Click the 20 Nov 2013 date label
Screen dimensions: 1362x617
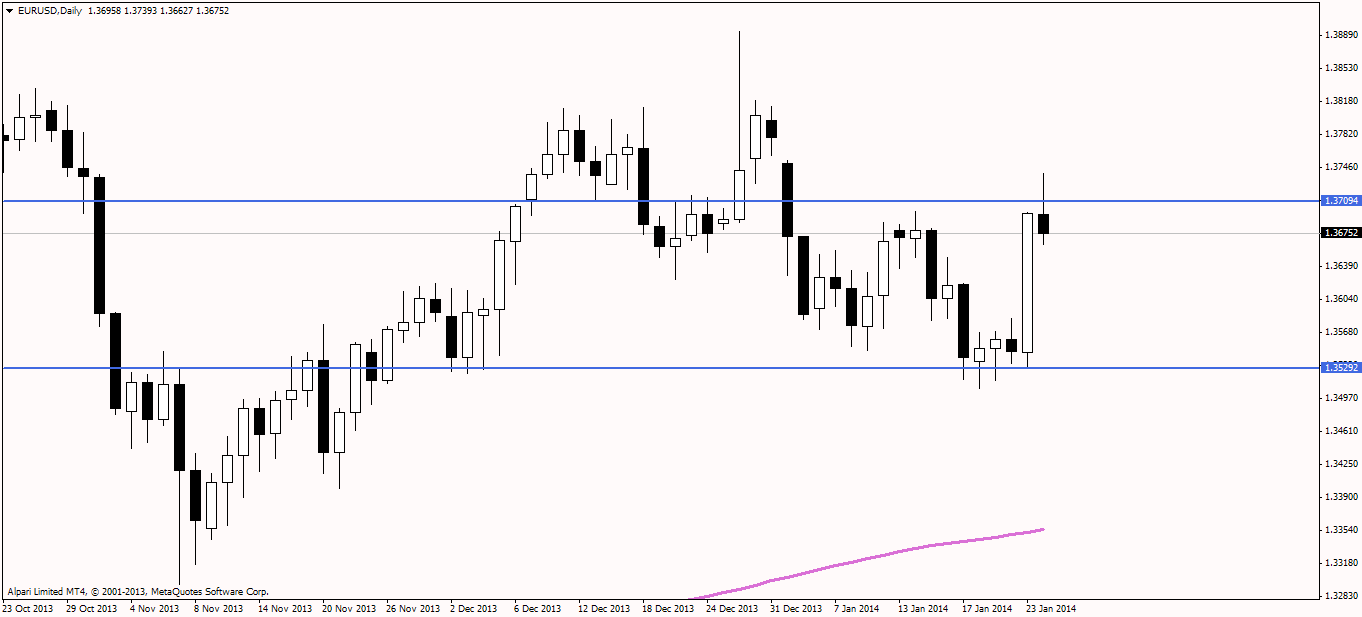coord(349,608)
